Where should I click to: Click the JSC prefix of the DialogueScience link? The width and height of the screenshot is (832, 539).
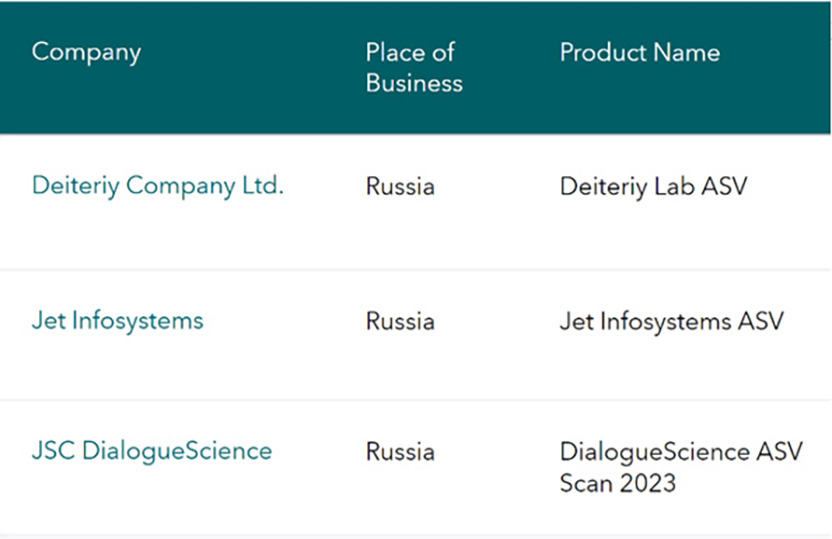coord(53,451)
